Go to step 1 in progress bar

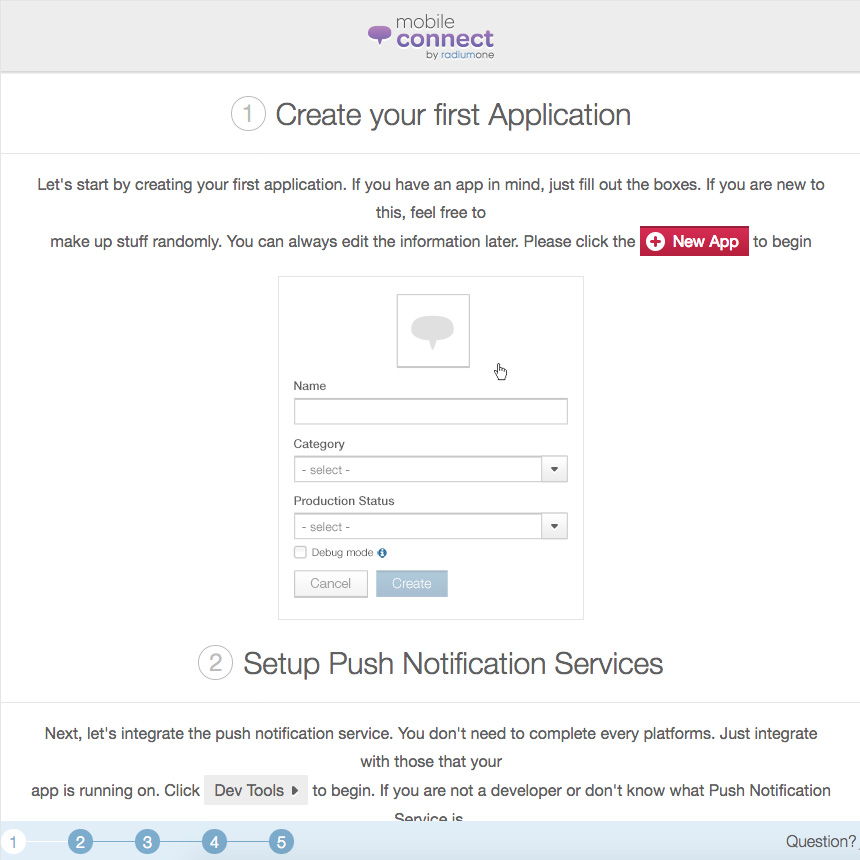[13, 842]
